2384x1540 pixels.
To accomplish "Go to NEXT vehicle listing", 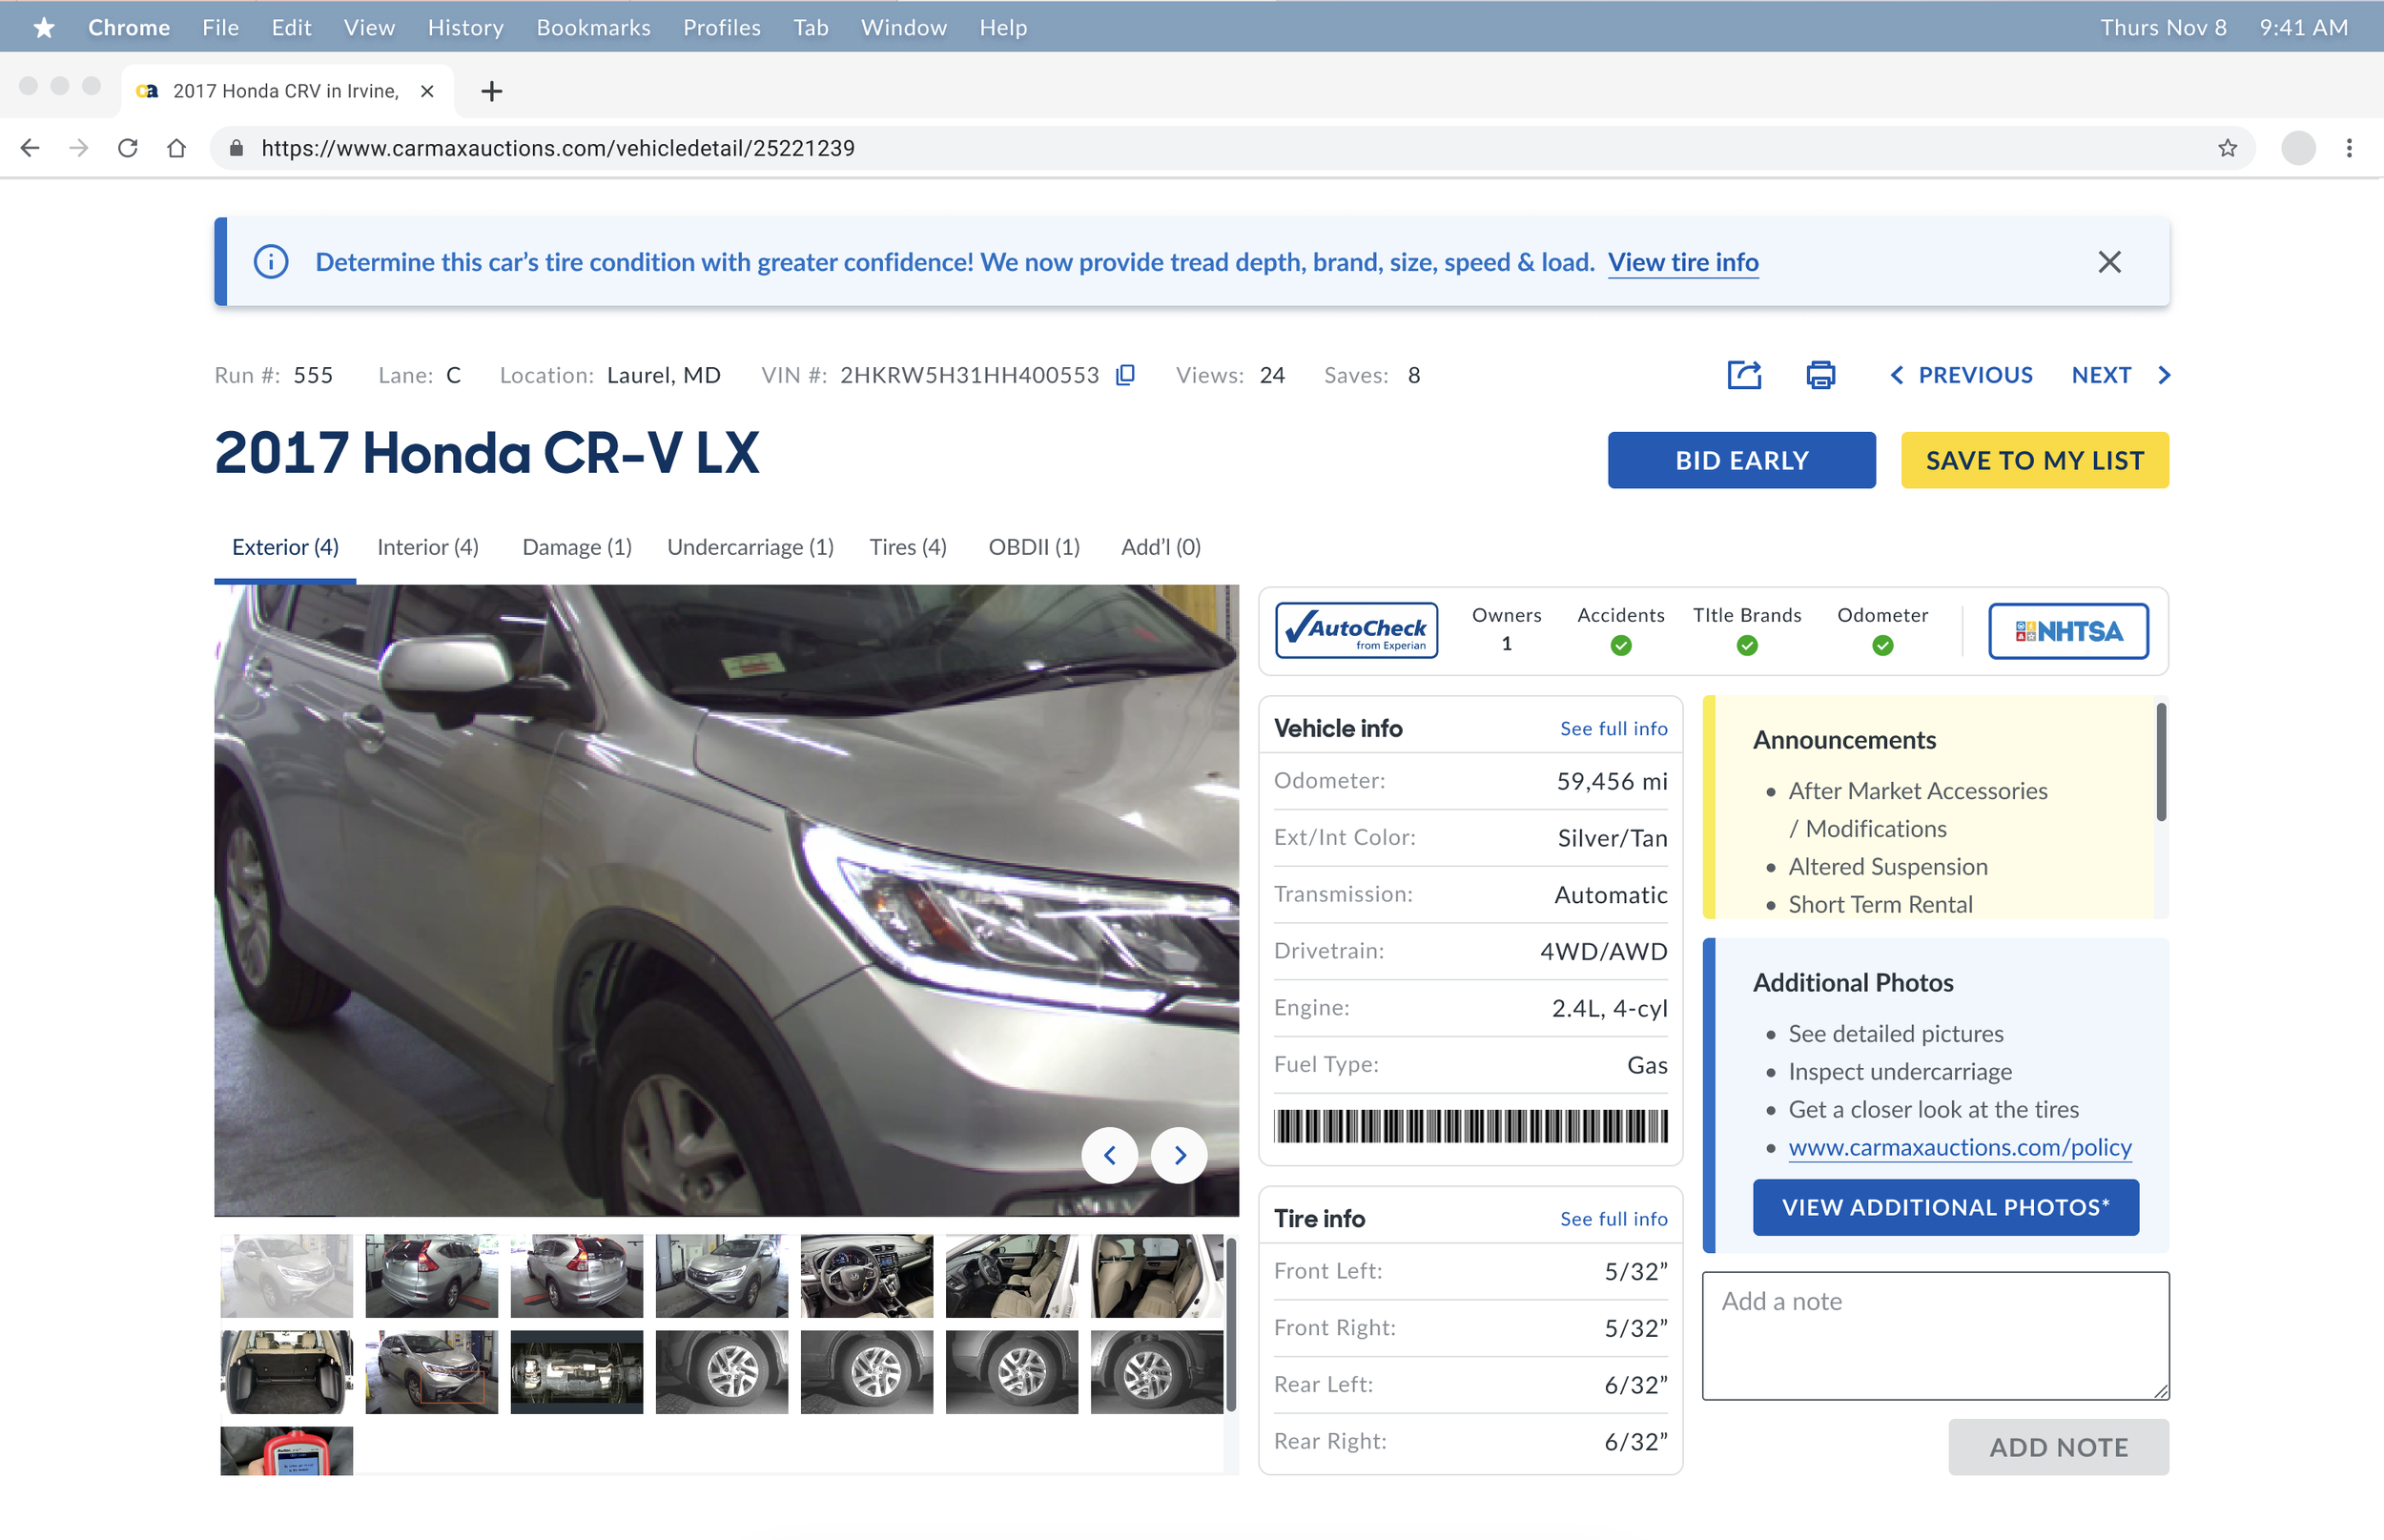I will 2120,375.
